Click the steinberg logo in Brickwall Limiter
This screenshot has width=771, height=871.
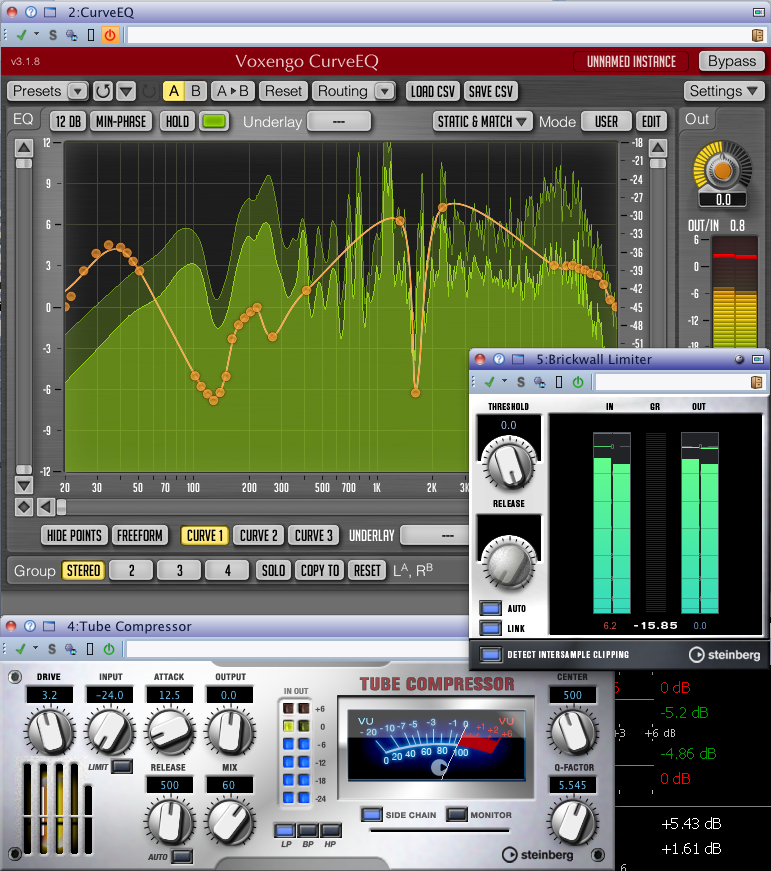click(x=724, y=655)
